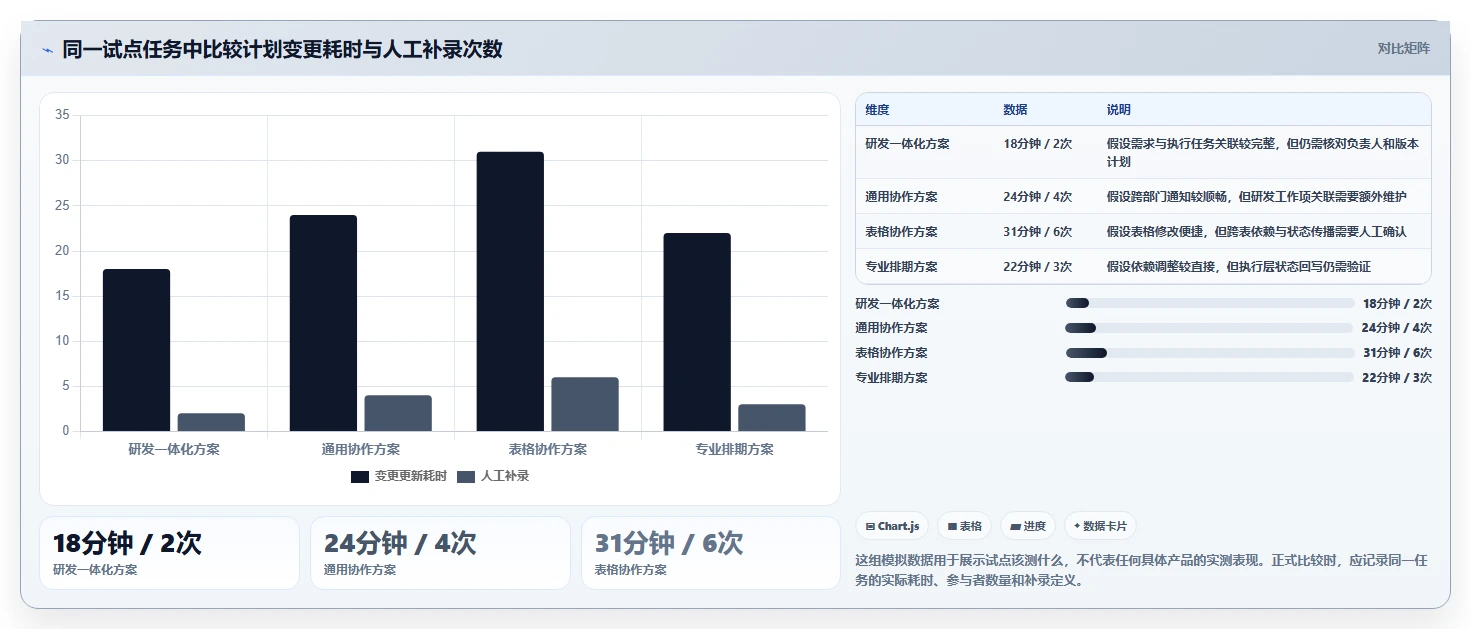Click the 说明 table column header

pos(1119,110)
